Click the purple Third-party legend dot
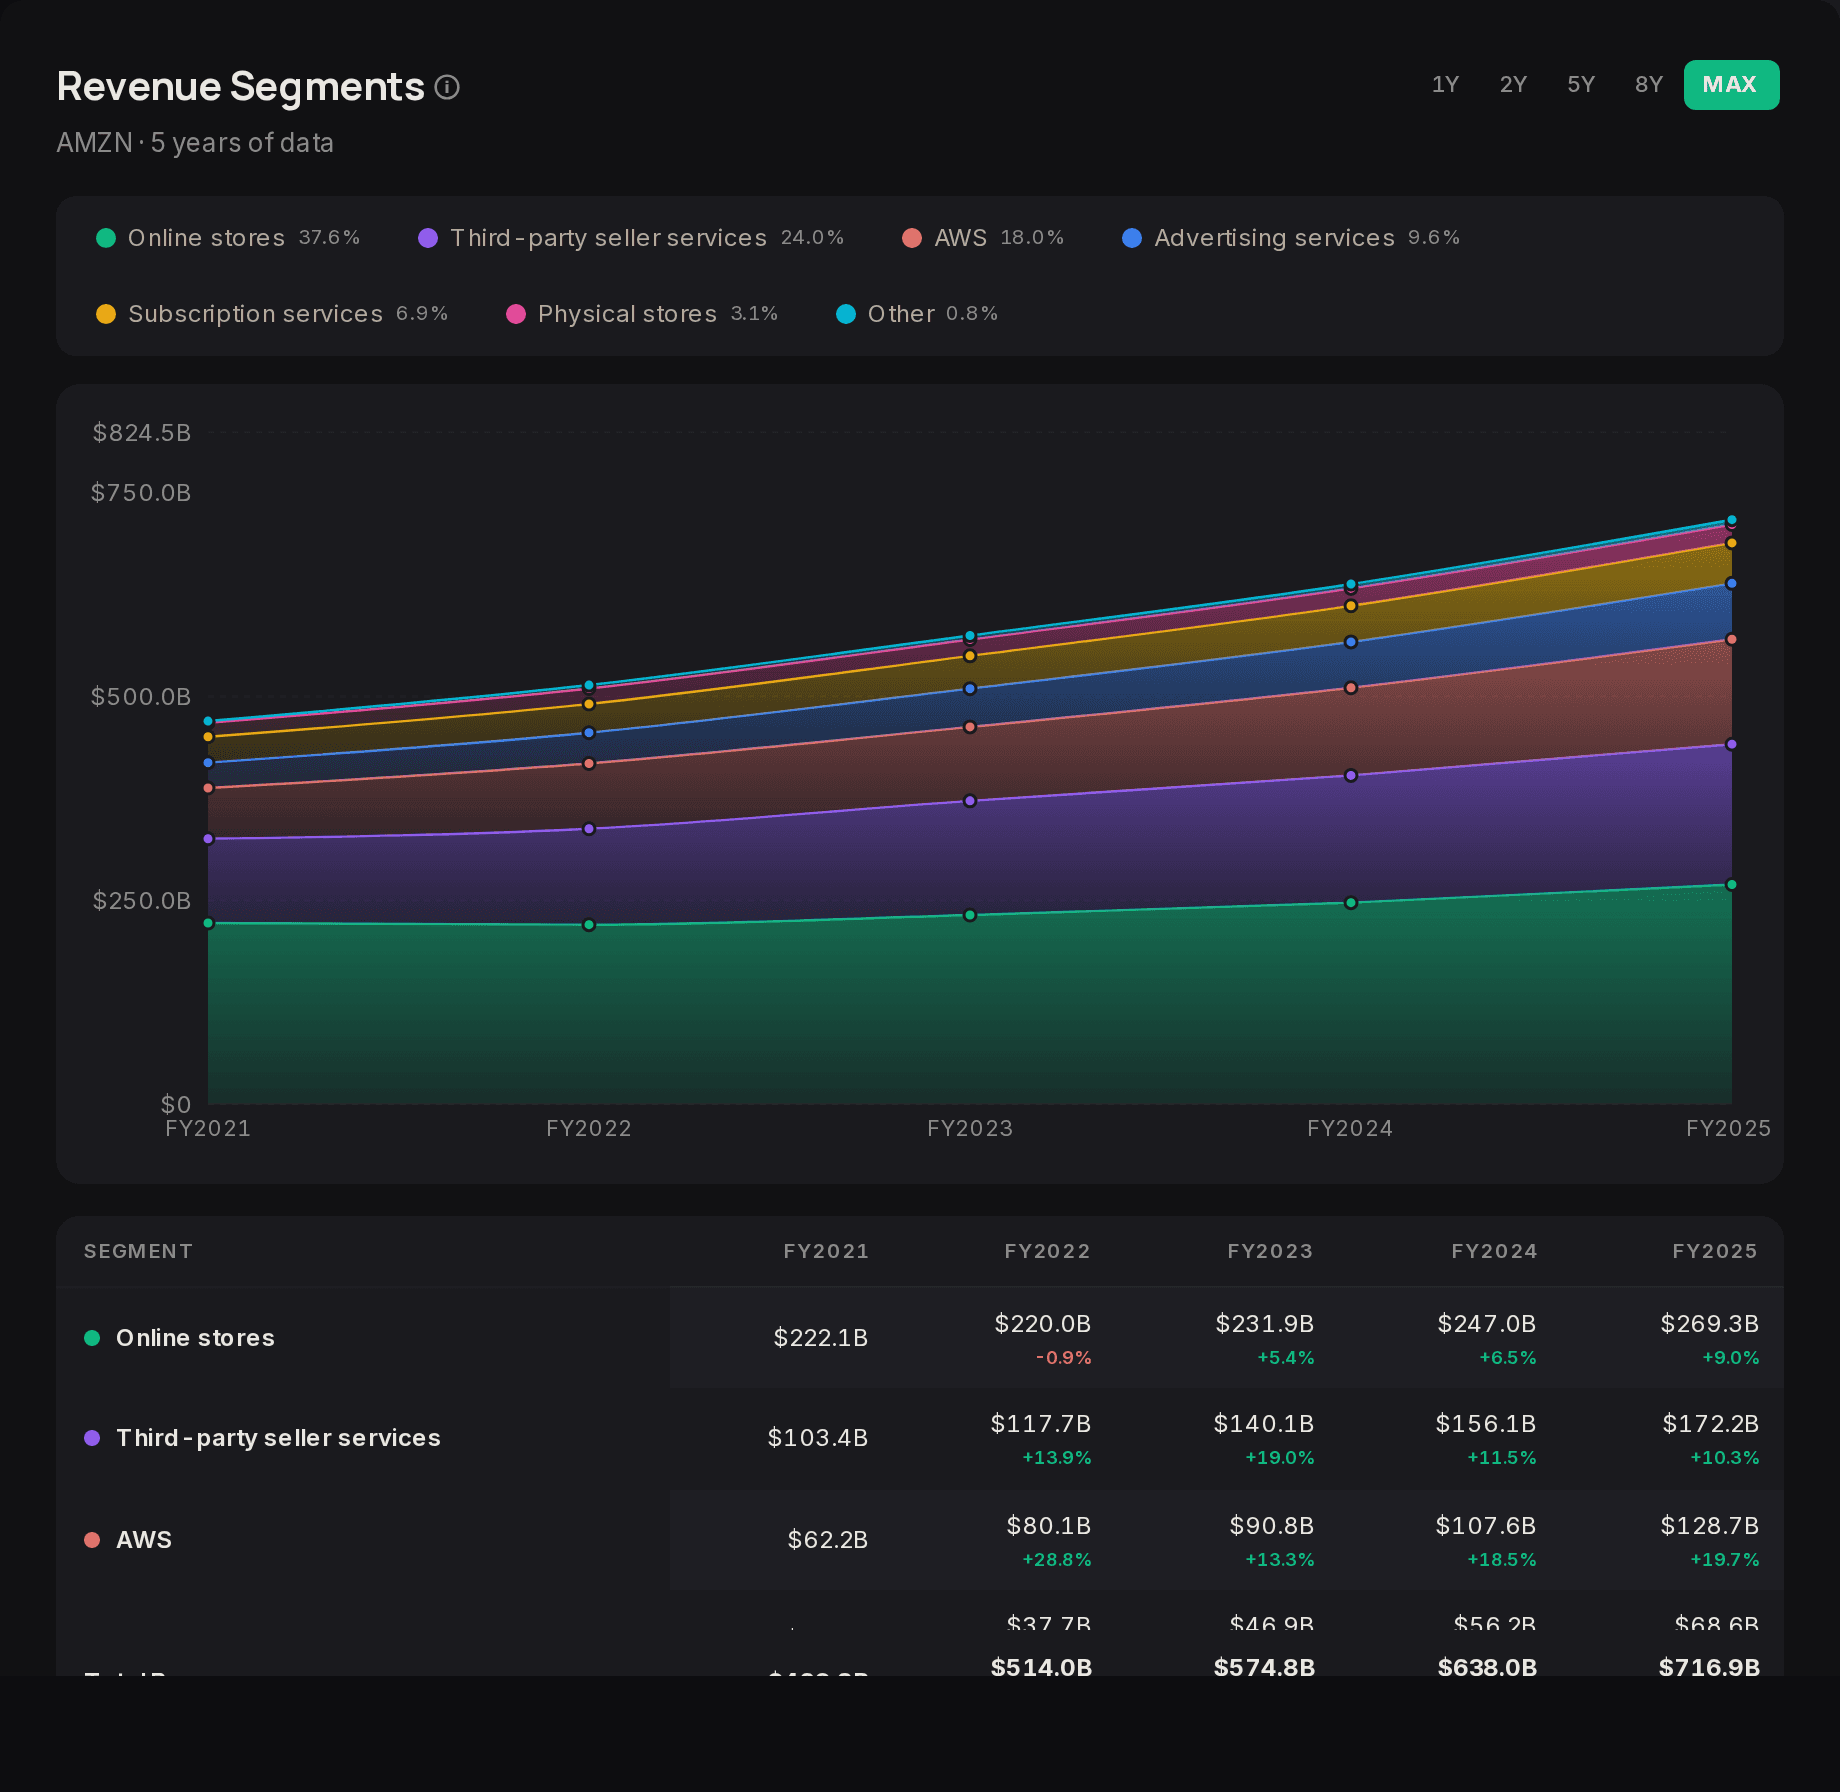 428,238
